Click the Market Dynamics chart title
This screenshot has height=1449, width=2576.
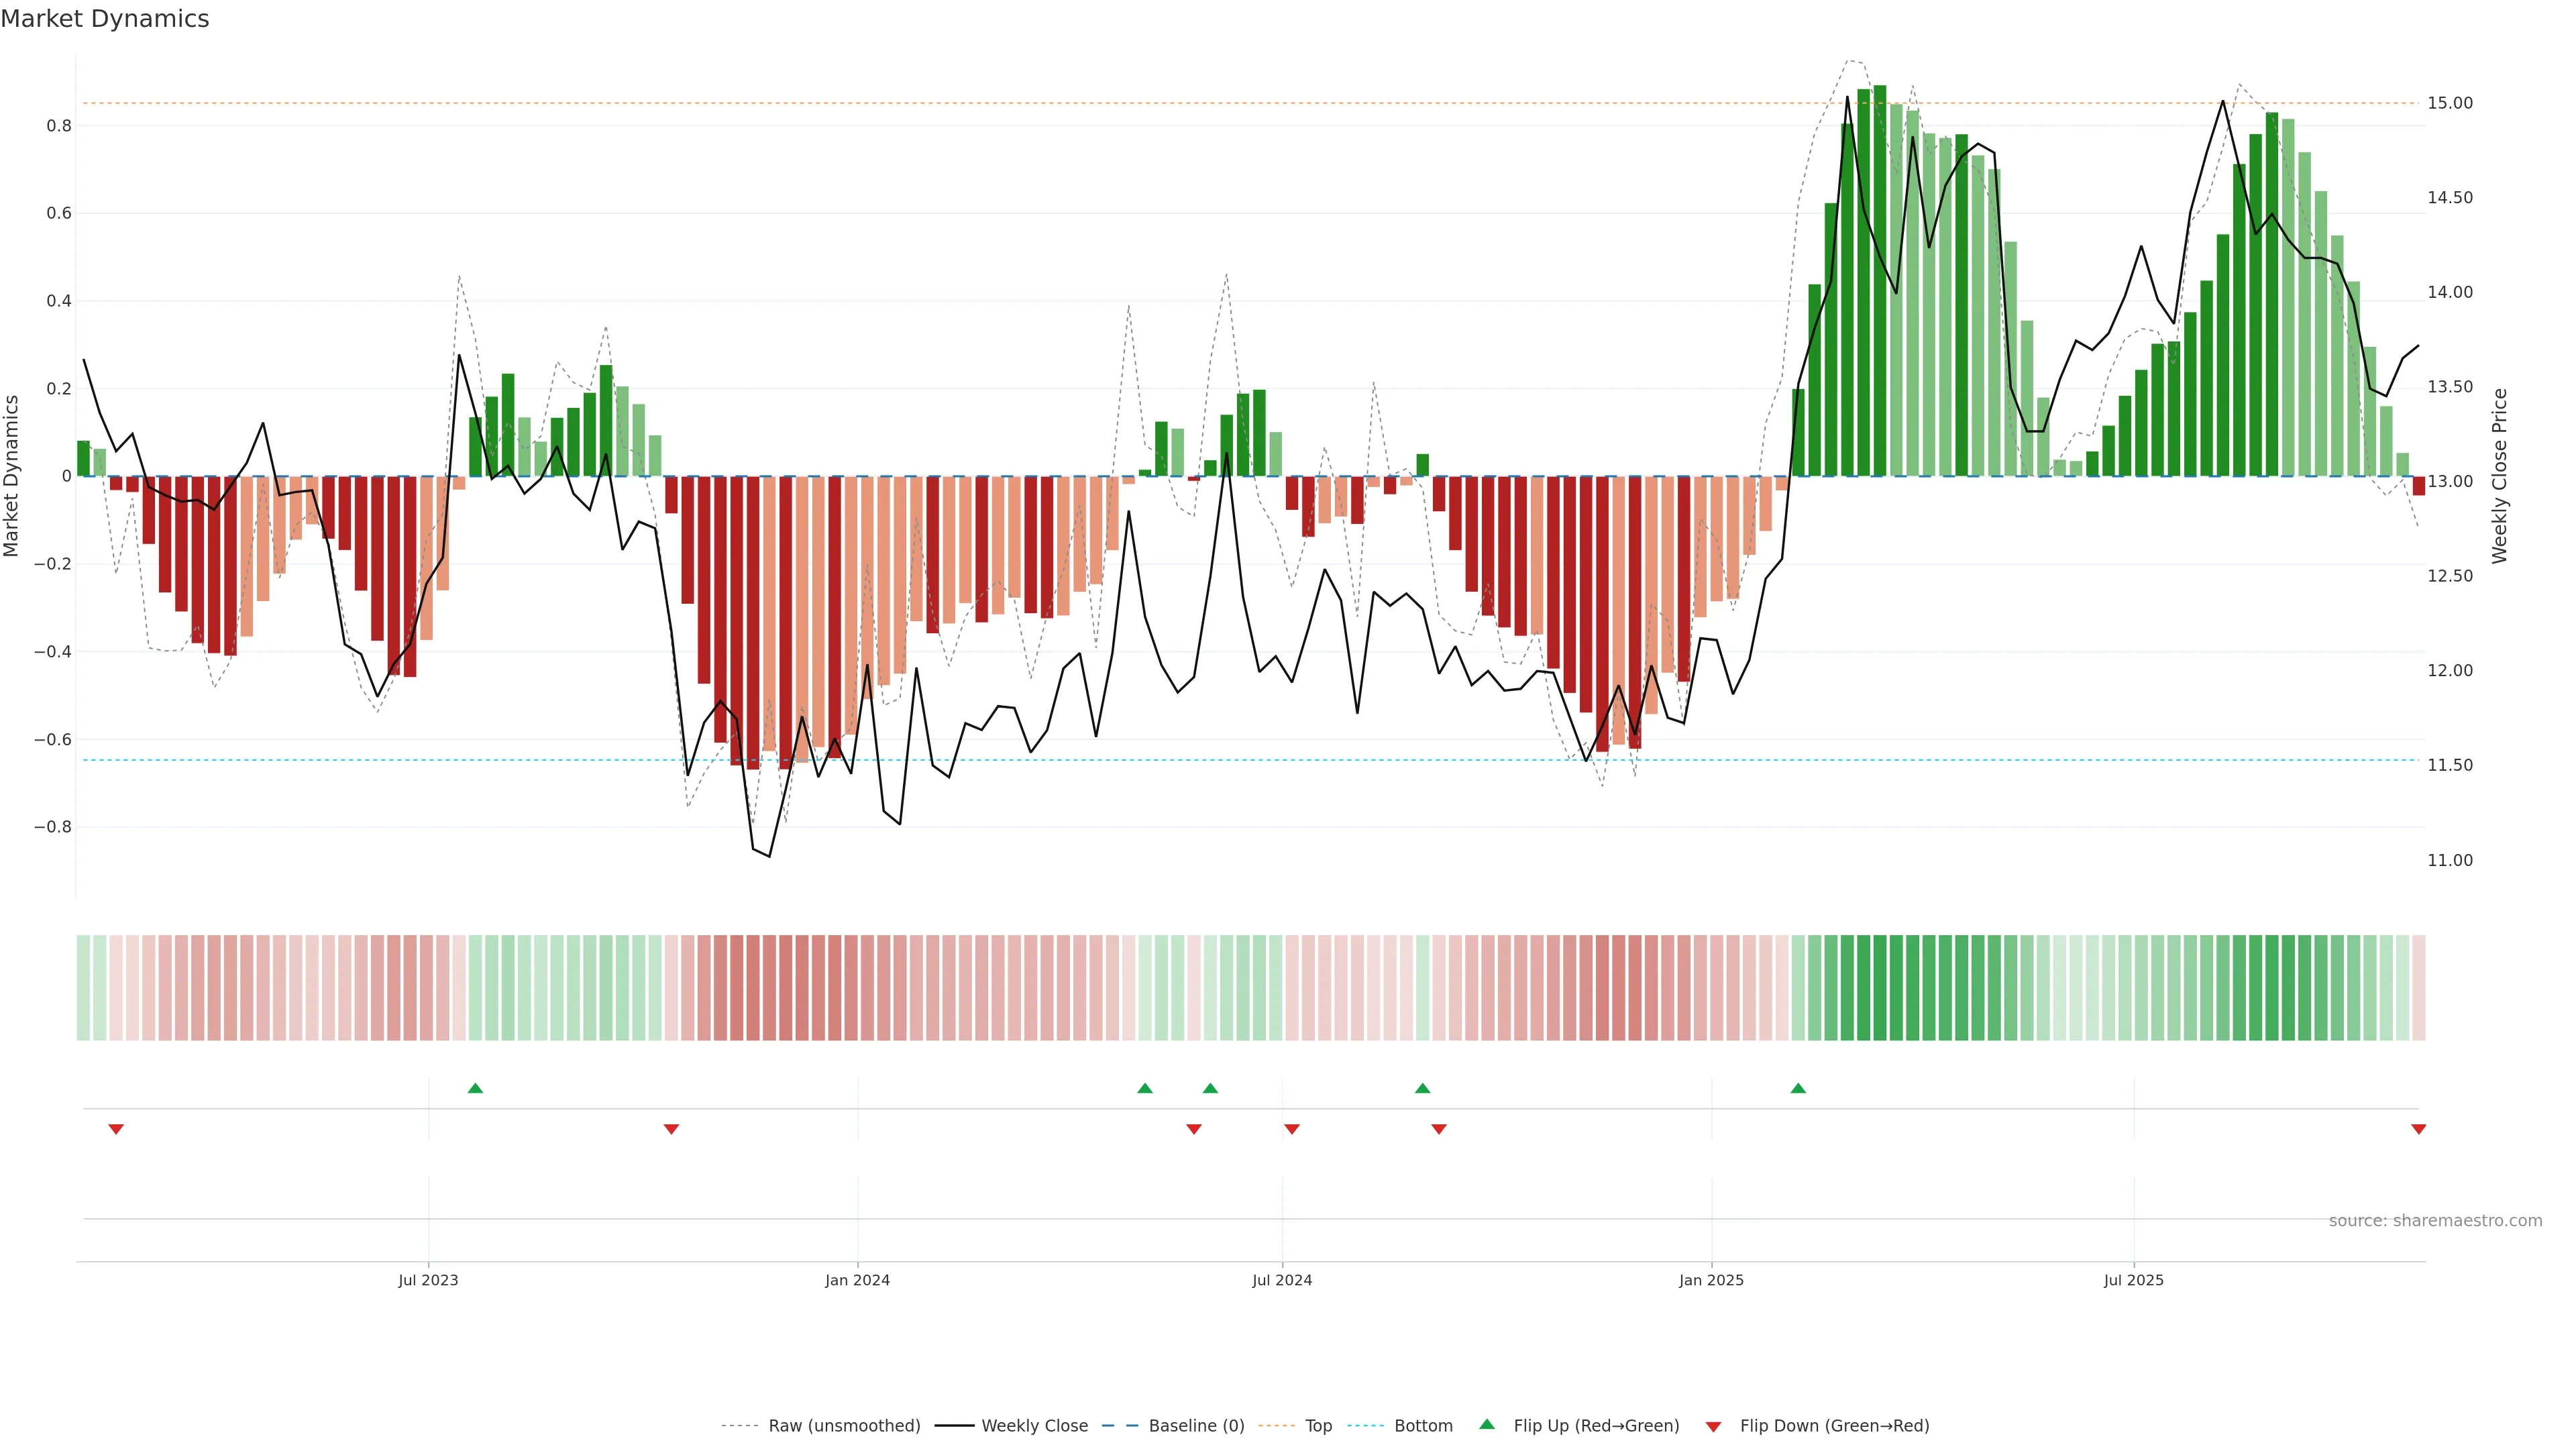(x=105, y=19)
